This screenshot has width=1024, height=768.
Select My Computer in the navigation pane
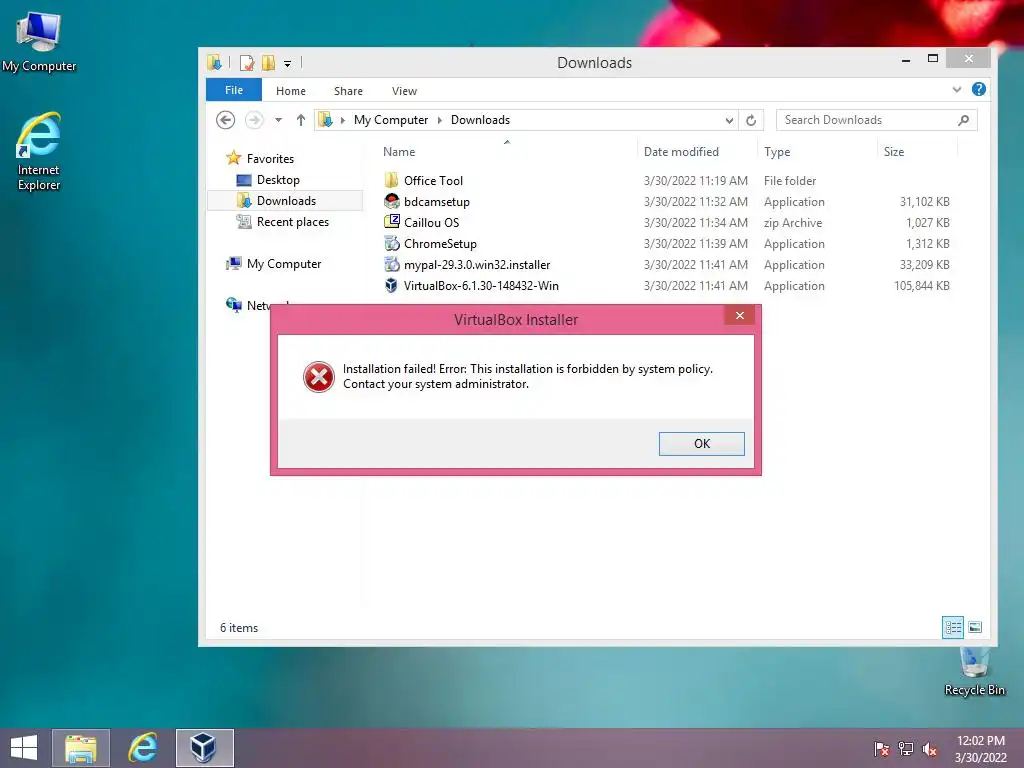(283, 264)
